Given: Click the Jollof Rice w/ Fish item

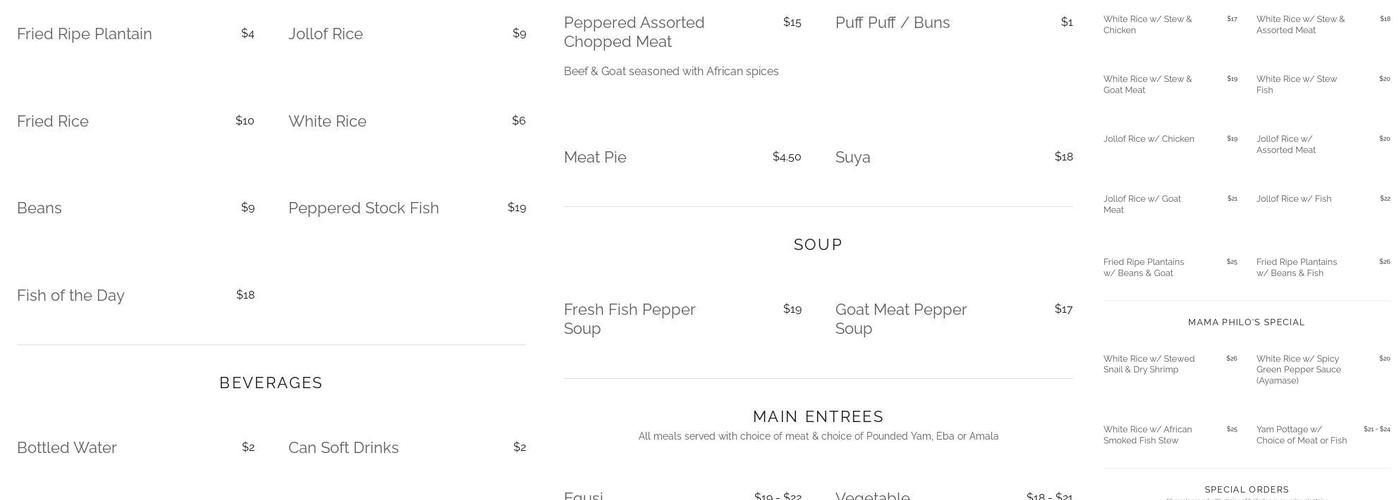Looking at the screenshot, I should pos(1294,199).
